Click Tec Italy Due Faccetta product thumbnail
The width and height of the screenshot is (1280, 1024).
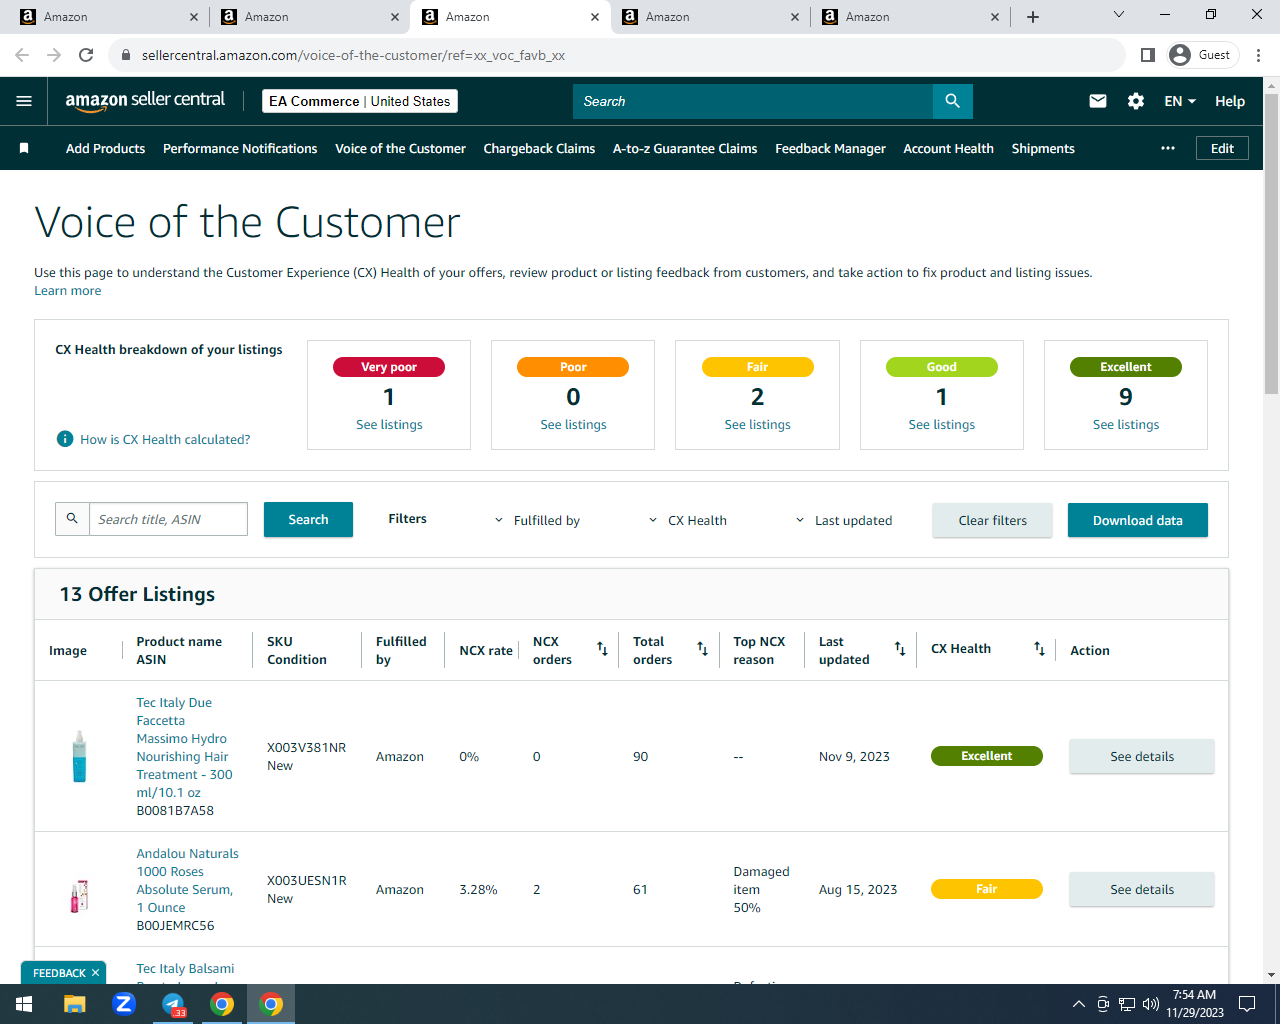click(79, 756)
